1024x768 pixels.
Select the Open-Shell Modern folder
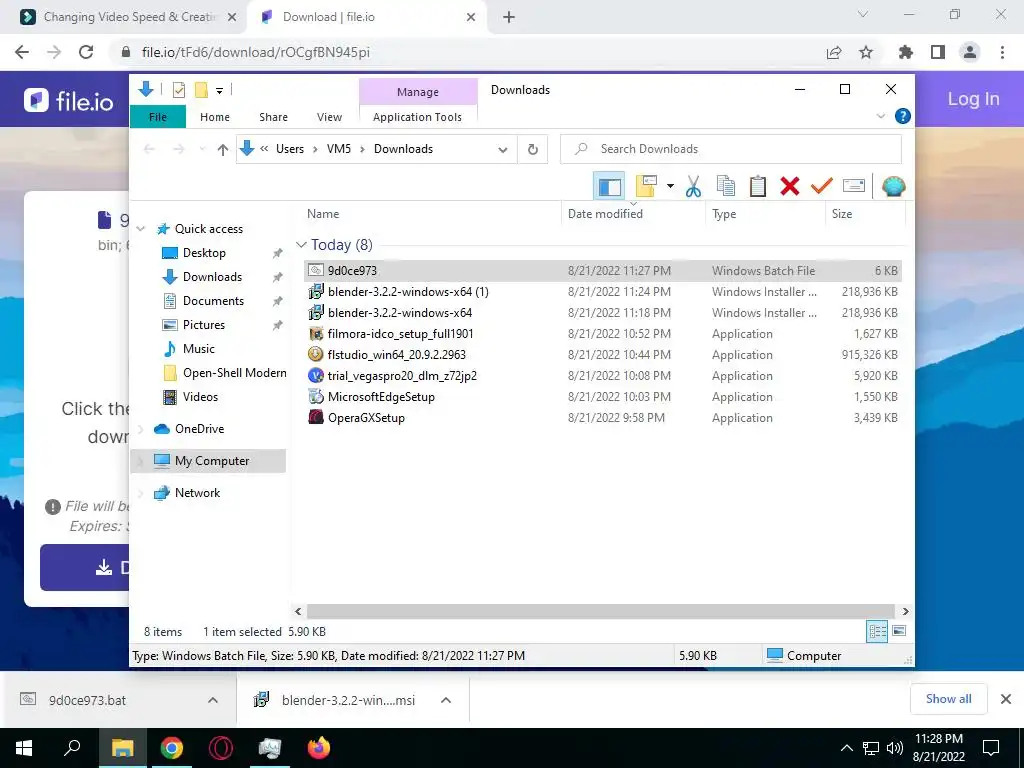(234, 373)
